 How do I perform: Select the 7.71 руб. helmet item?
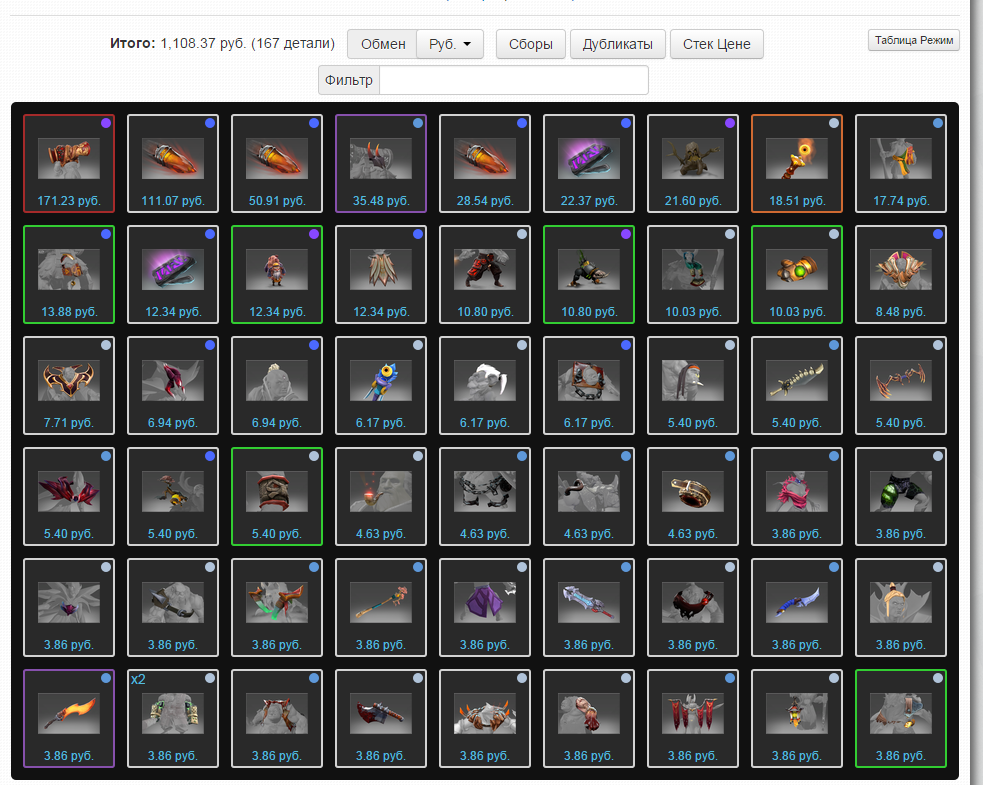click(x=69, y=385)
